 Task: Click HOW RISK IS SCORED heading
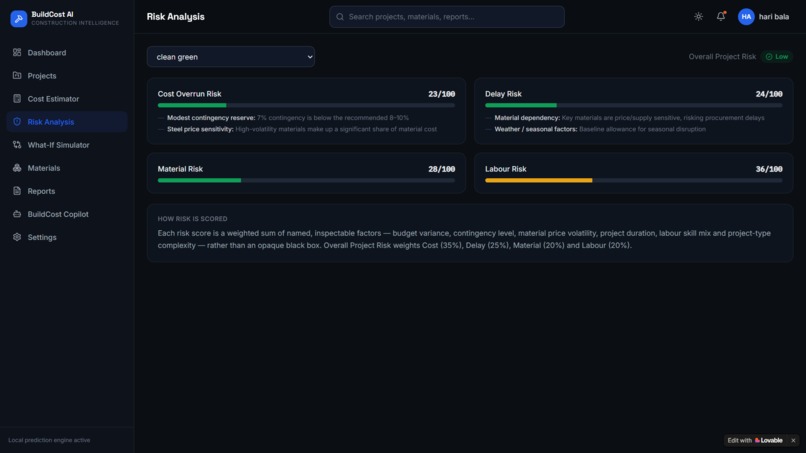[192, 219]
